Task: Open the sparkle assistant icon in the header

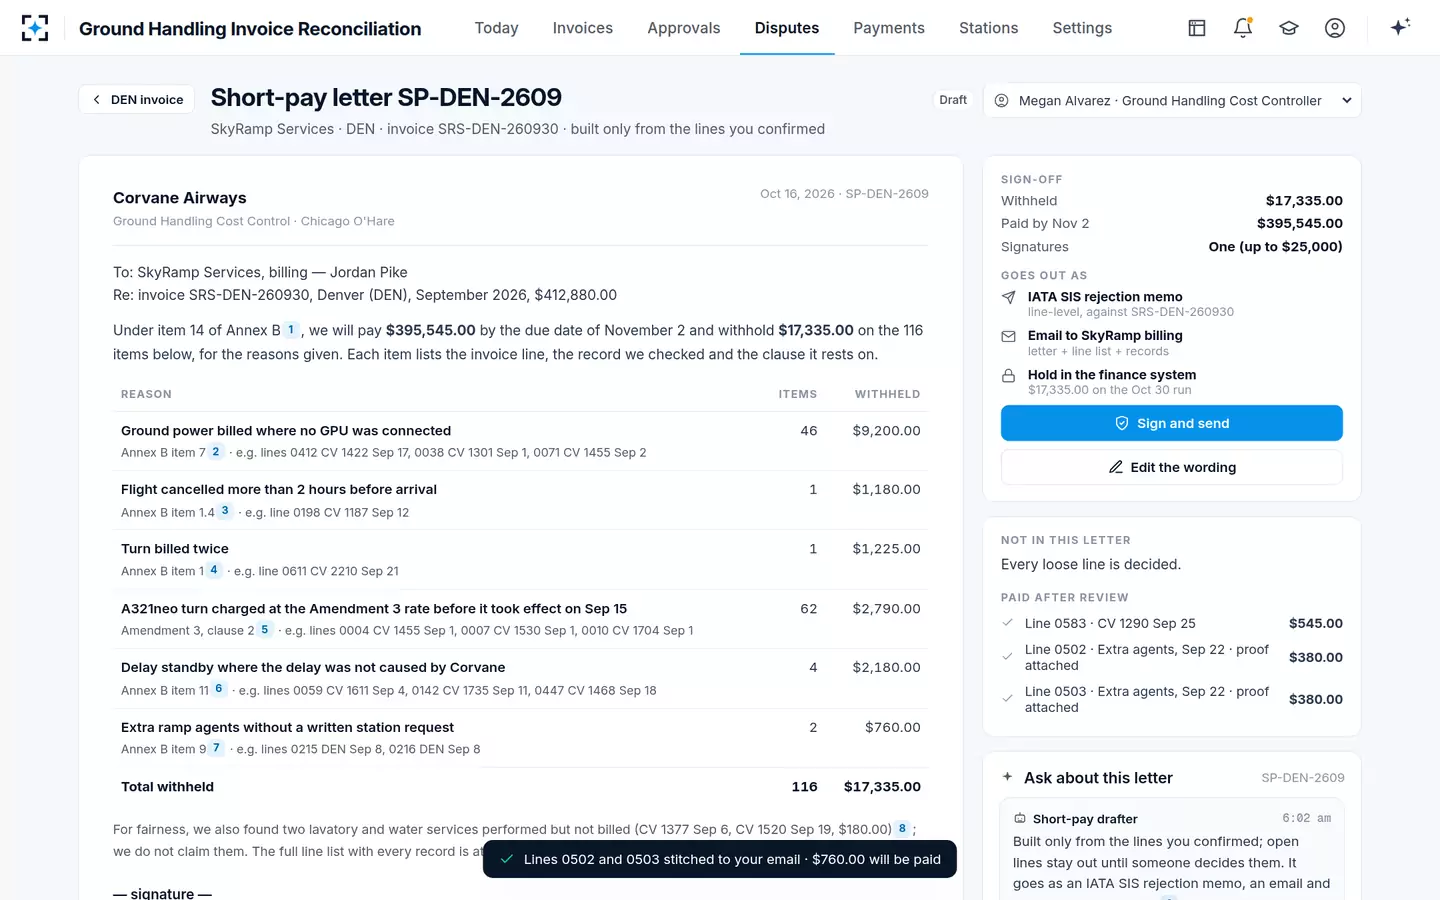Action: (x=1400, y=27)
